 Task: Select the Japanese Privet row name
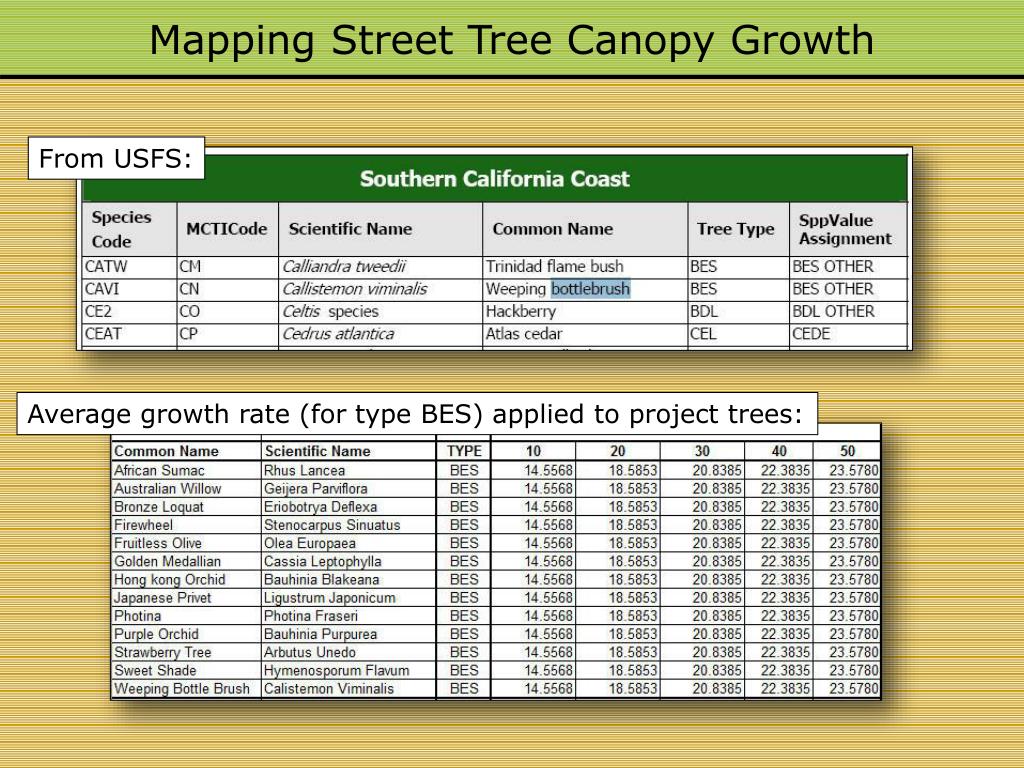pyautogui.click(x=163, y=598)
